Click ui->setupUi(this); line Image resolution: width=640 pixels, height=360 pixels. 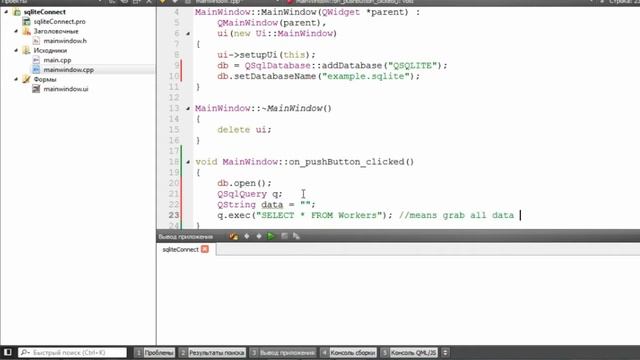266,55
